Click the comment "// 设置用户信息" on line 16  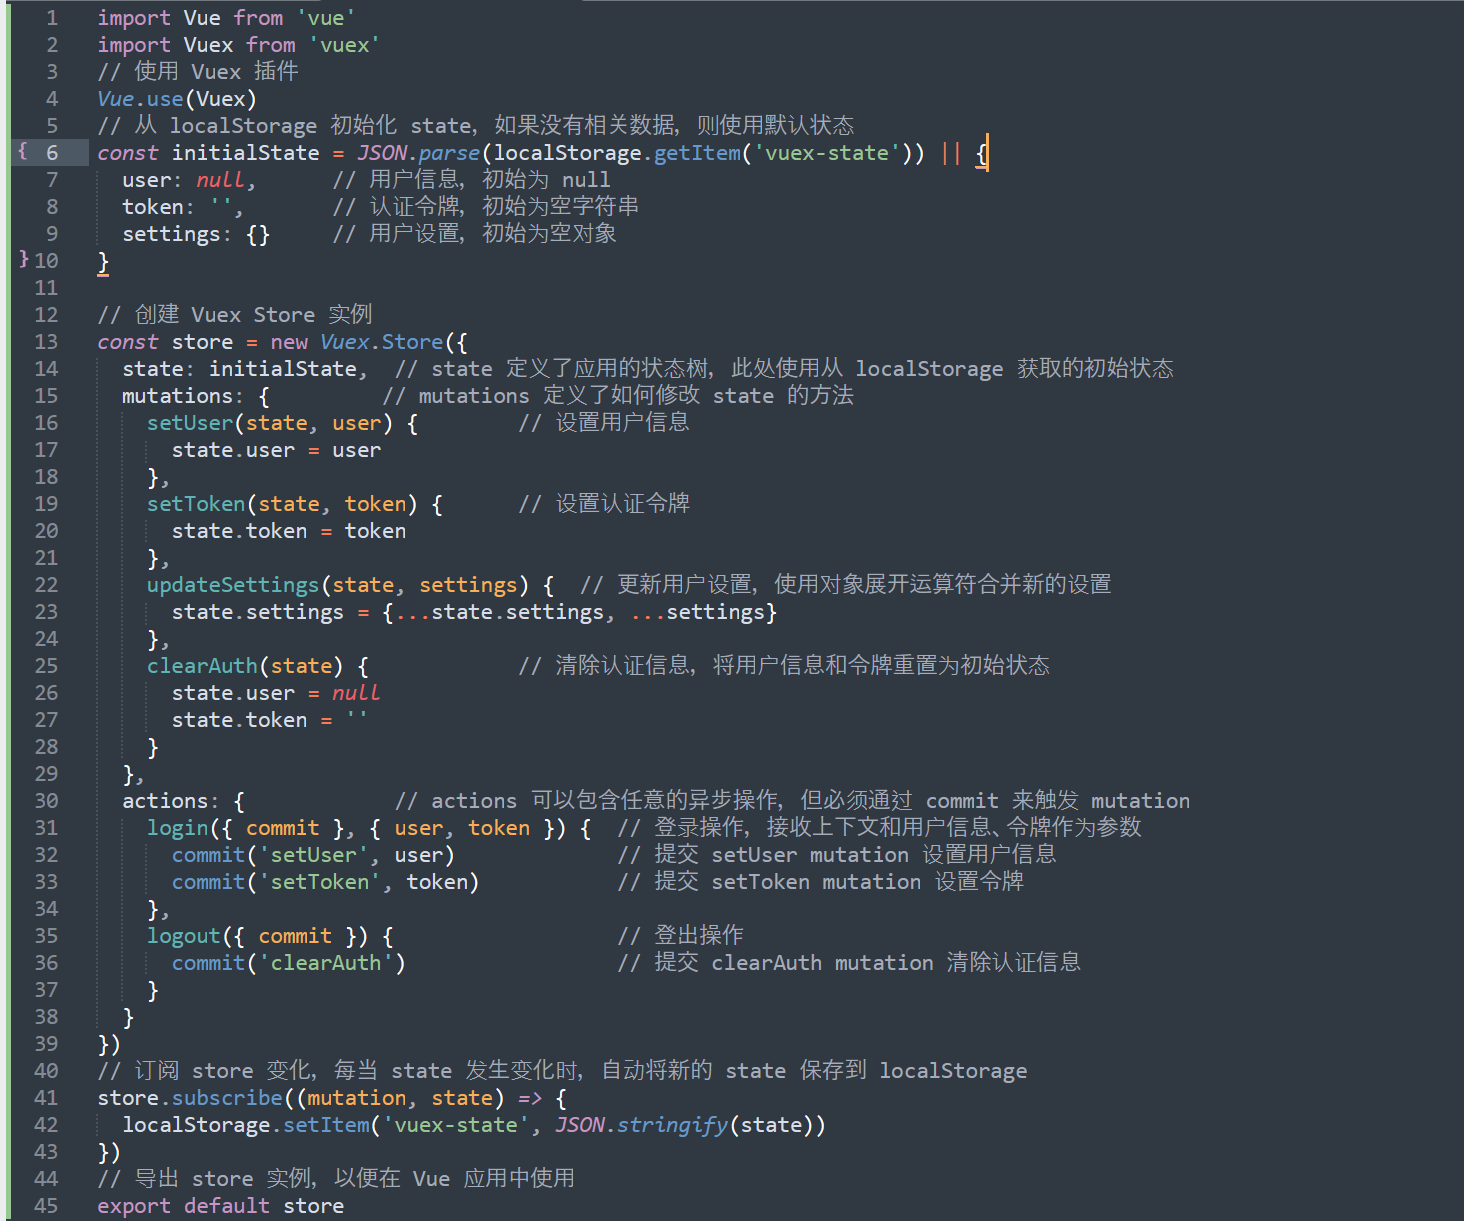pyautogui.click(x=604, y=423)
